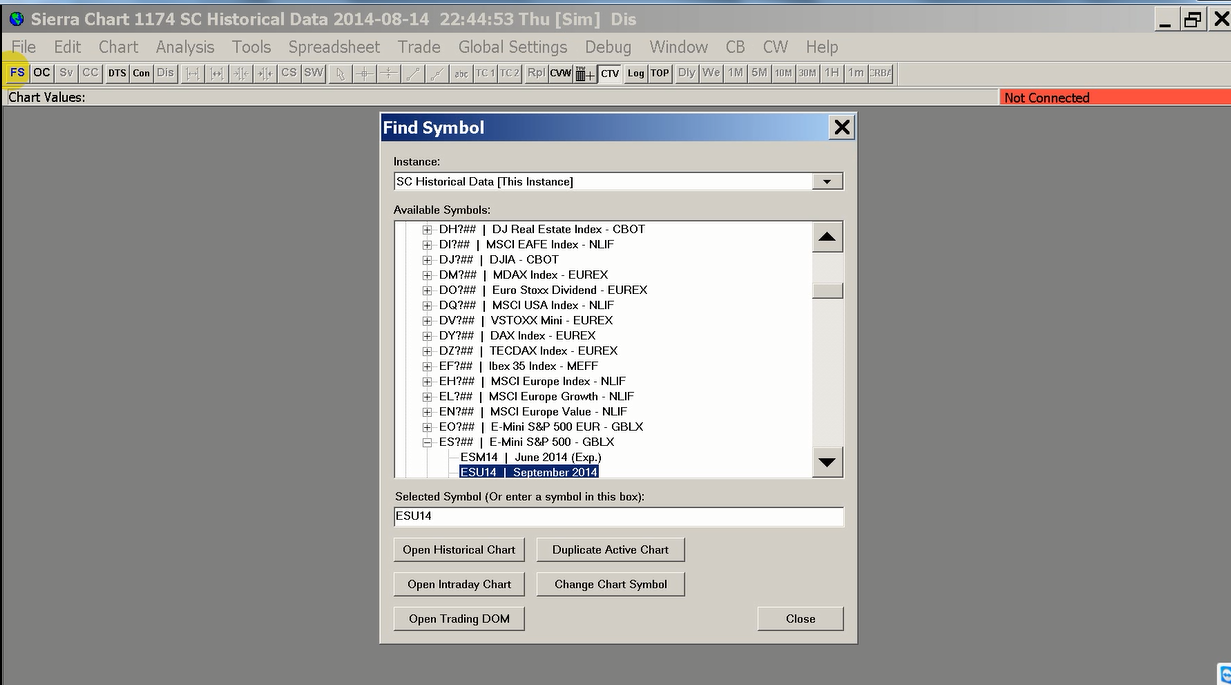Click the CC toolbar button
Viewport: 1231px width, 685px height.
tap(91, 73)
